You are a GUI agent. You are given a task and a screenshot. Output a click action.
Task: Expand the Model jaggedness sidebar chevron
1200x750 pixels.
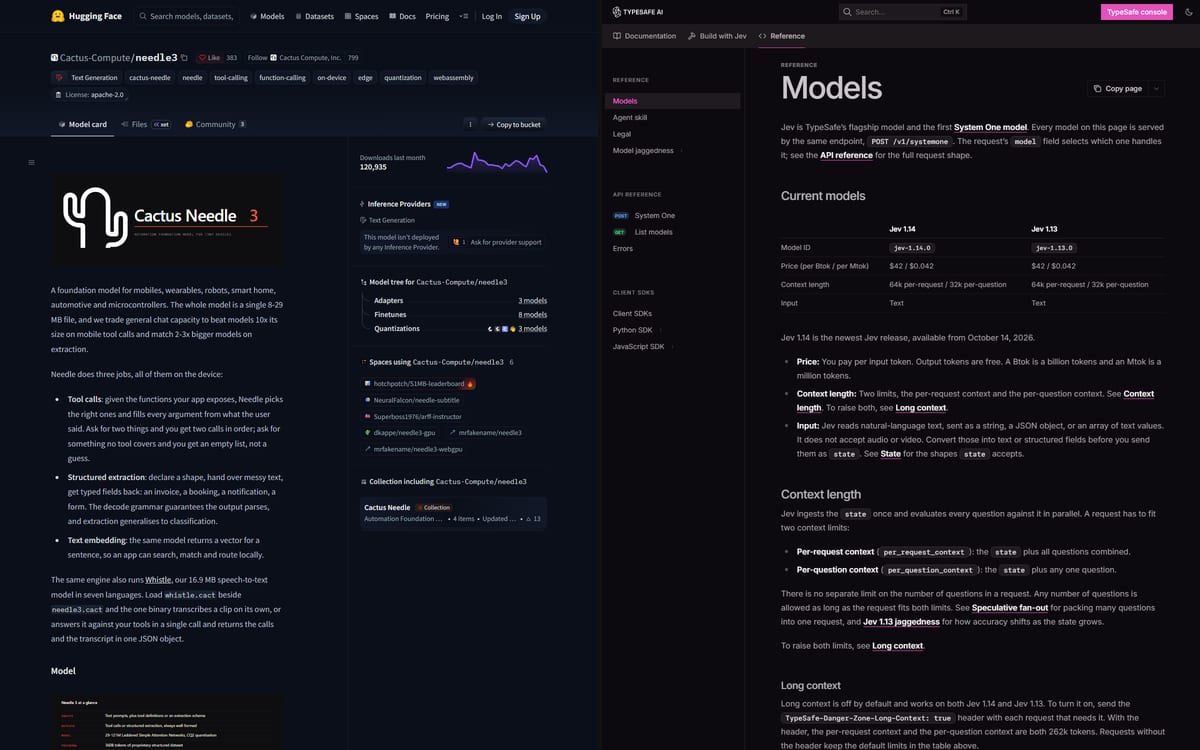[682, 151]
